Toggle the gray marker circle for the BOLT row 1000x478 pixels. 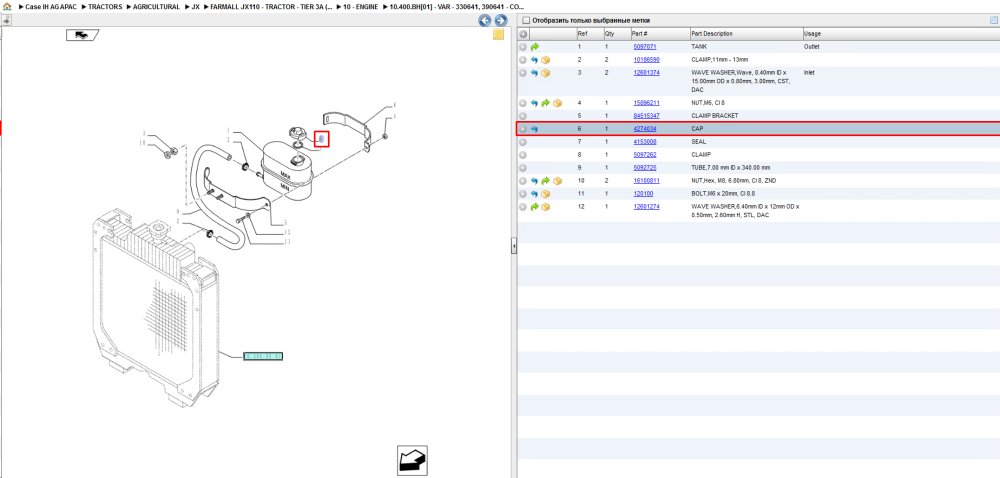[523, 194]
